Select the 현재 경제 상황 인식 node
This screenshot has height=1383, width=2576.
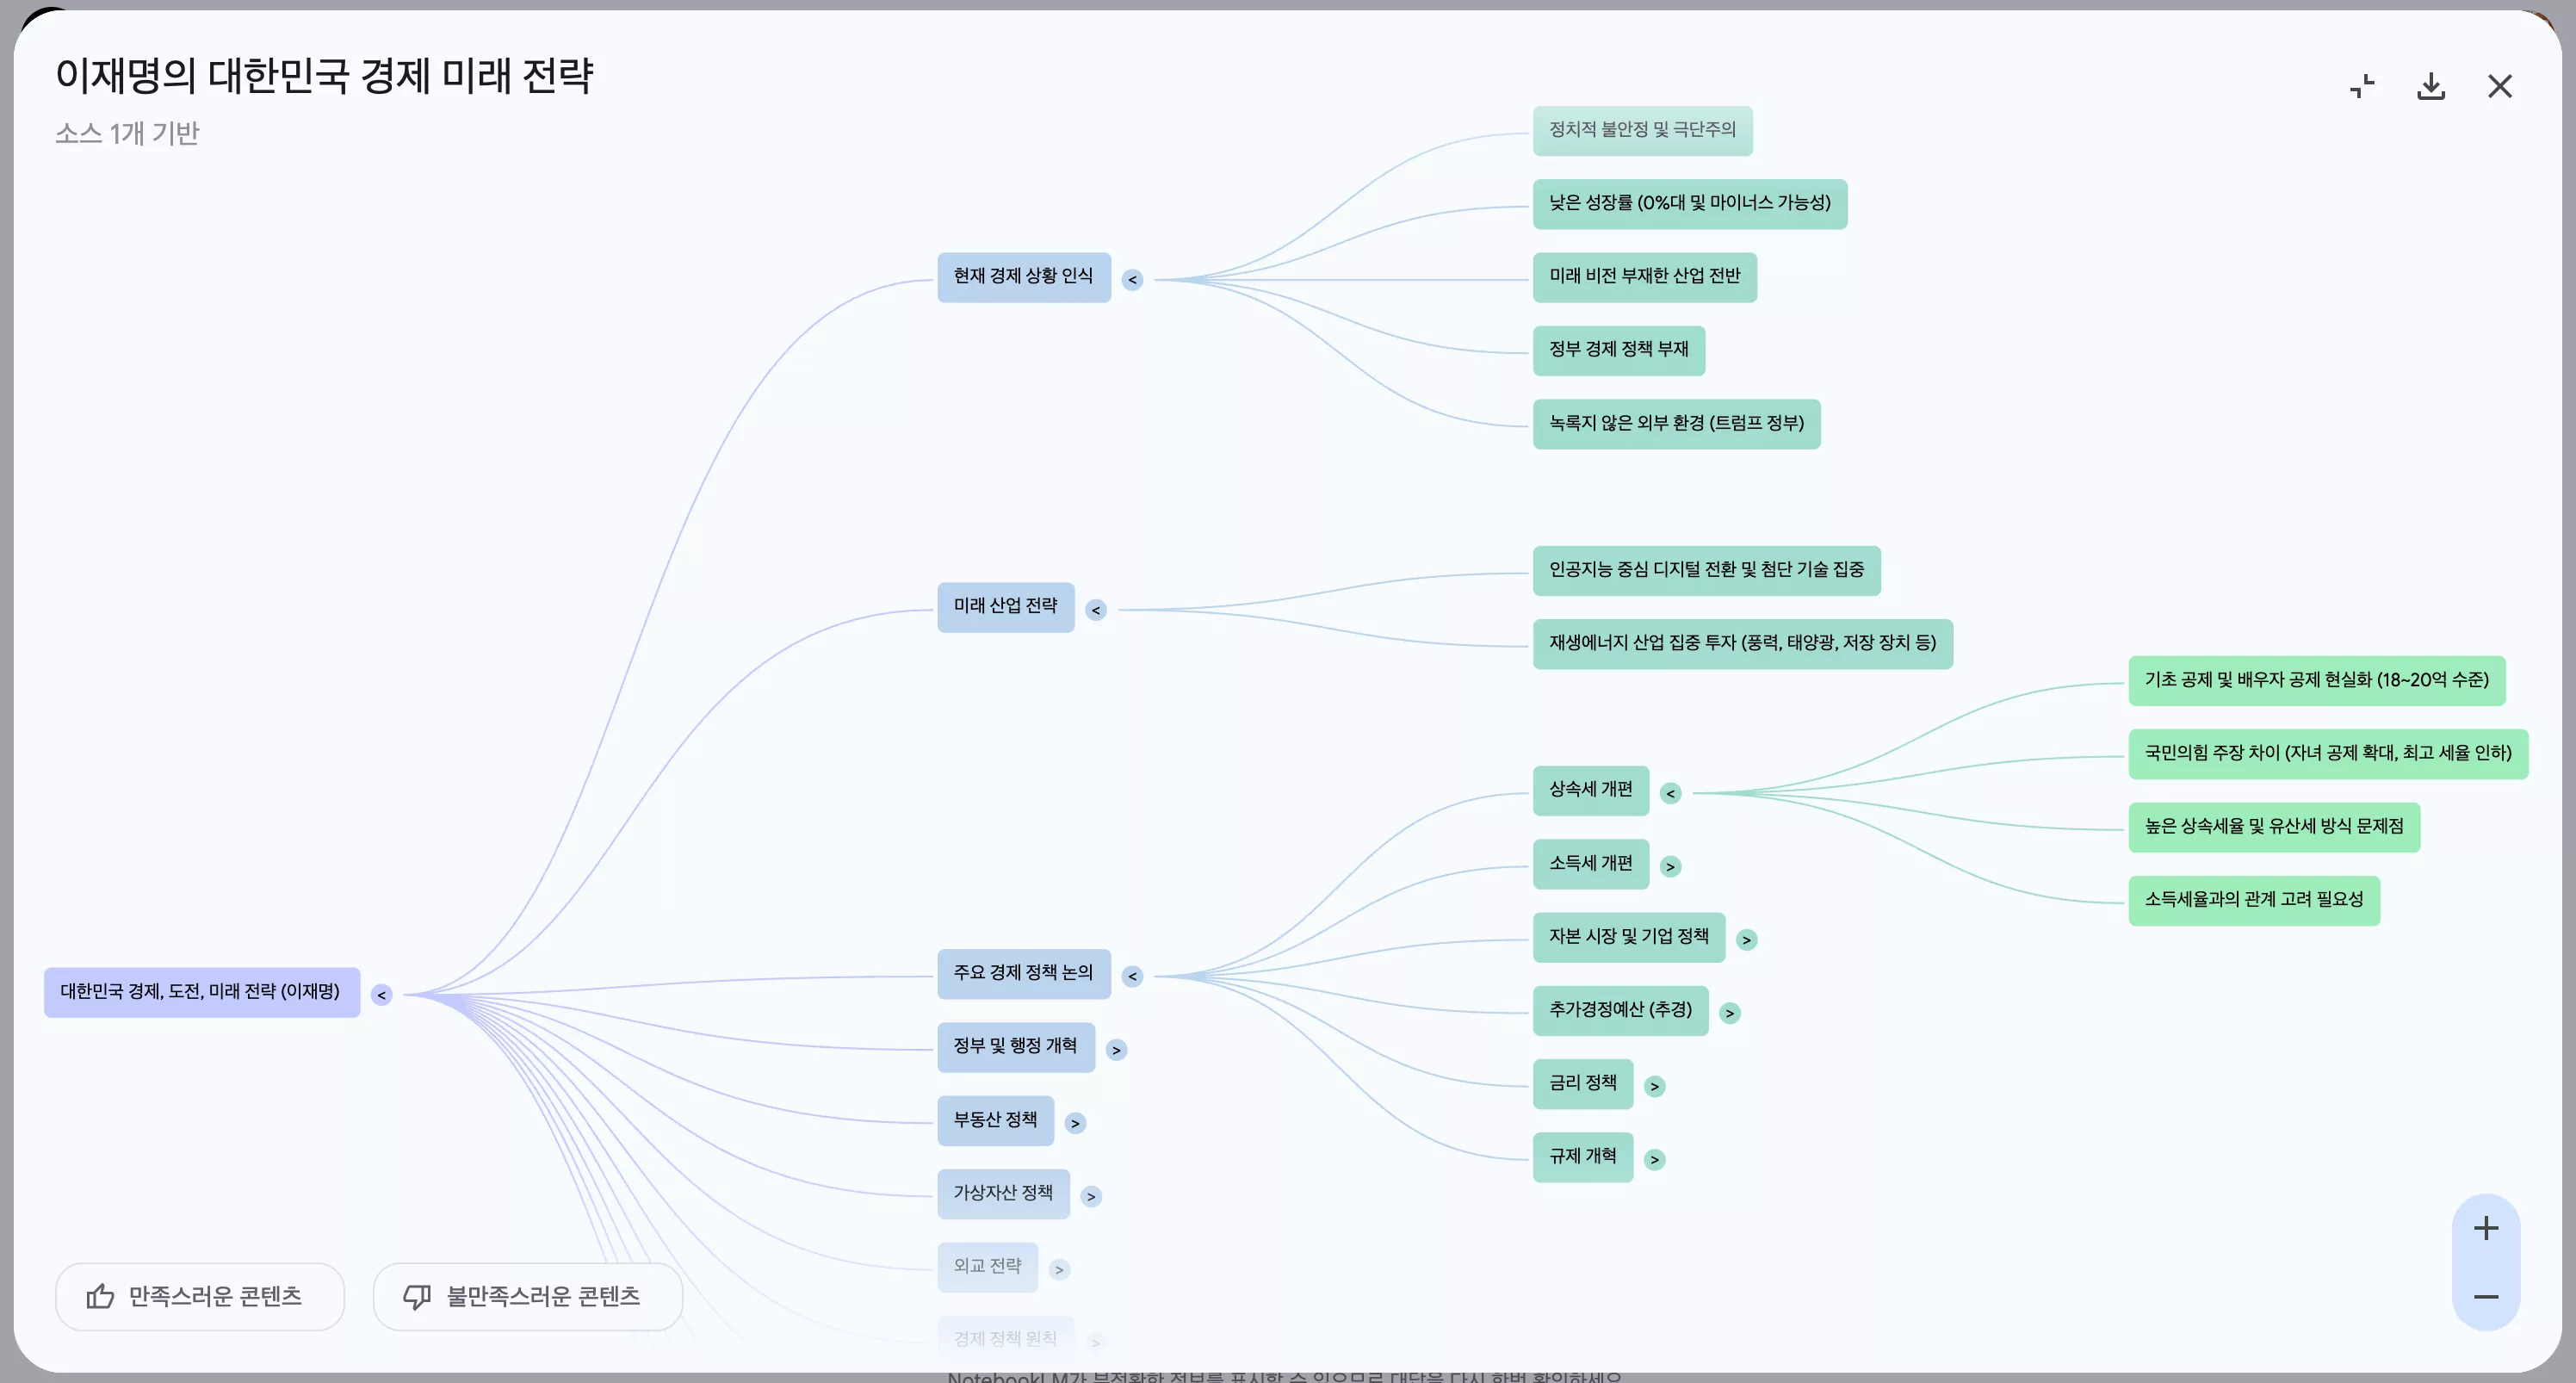tap(1023, 277)
